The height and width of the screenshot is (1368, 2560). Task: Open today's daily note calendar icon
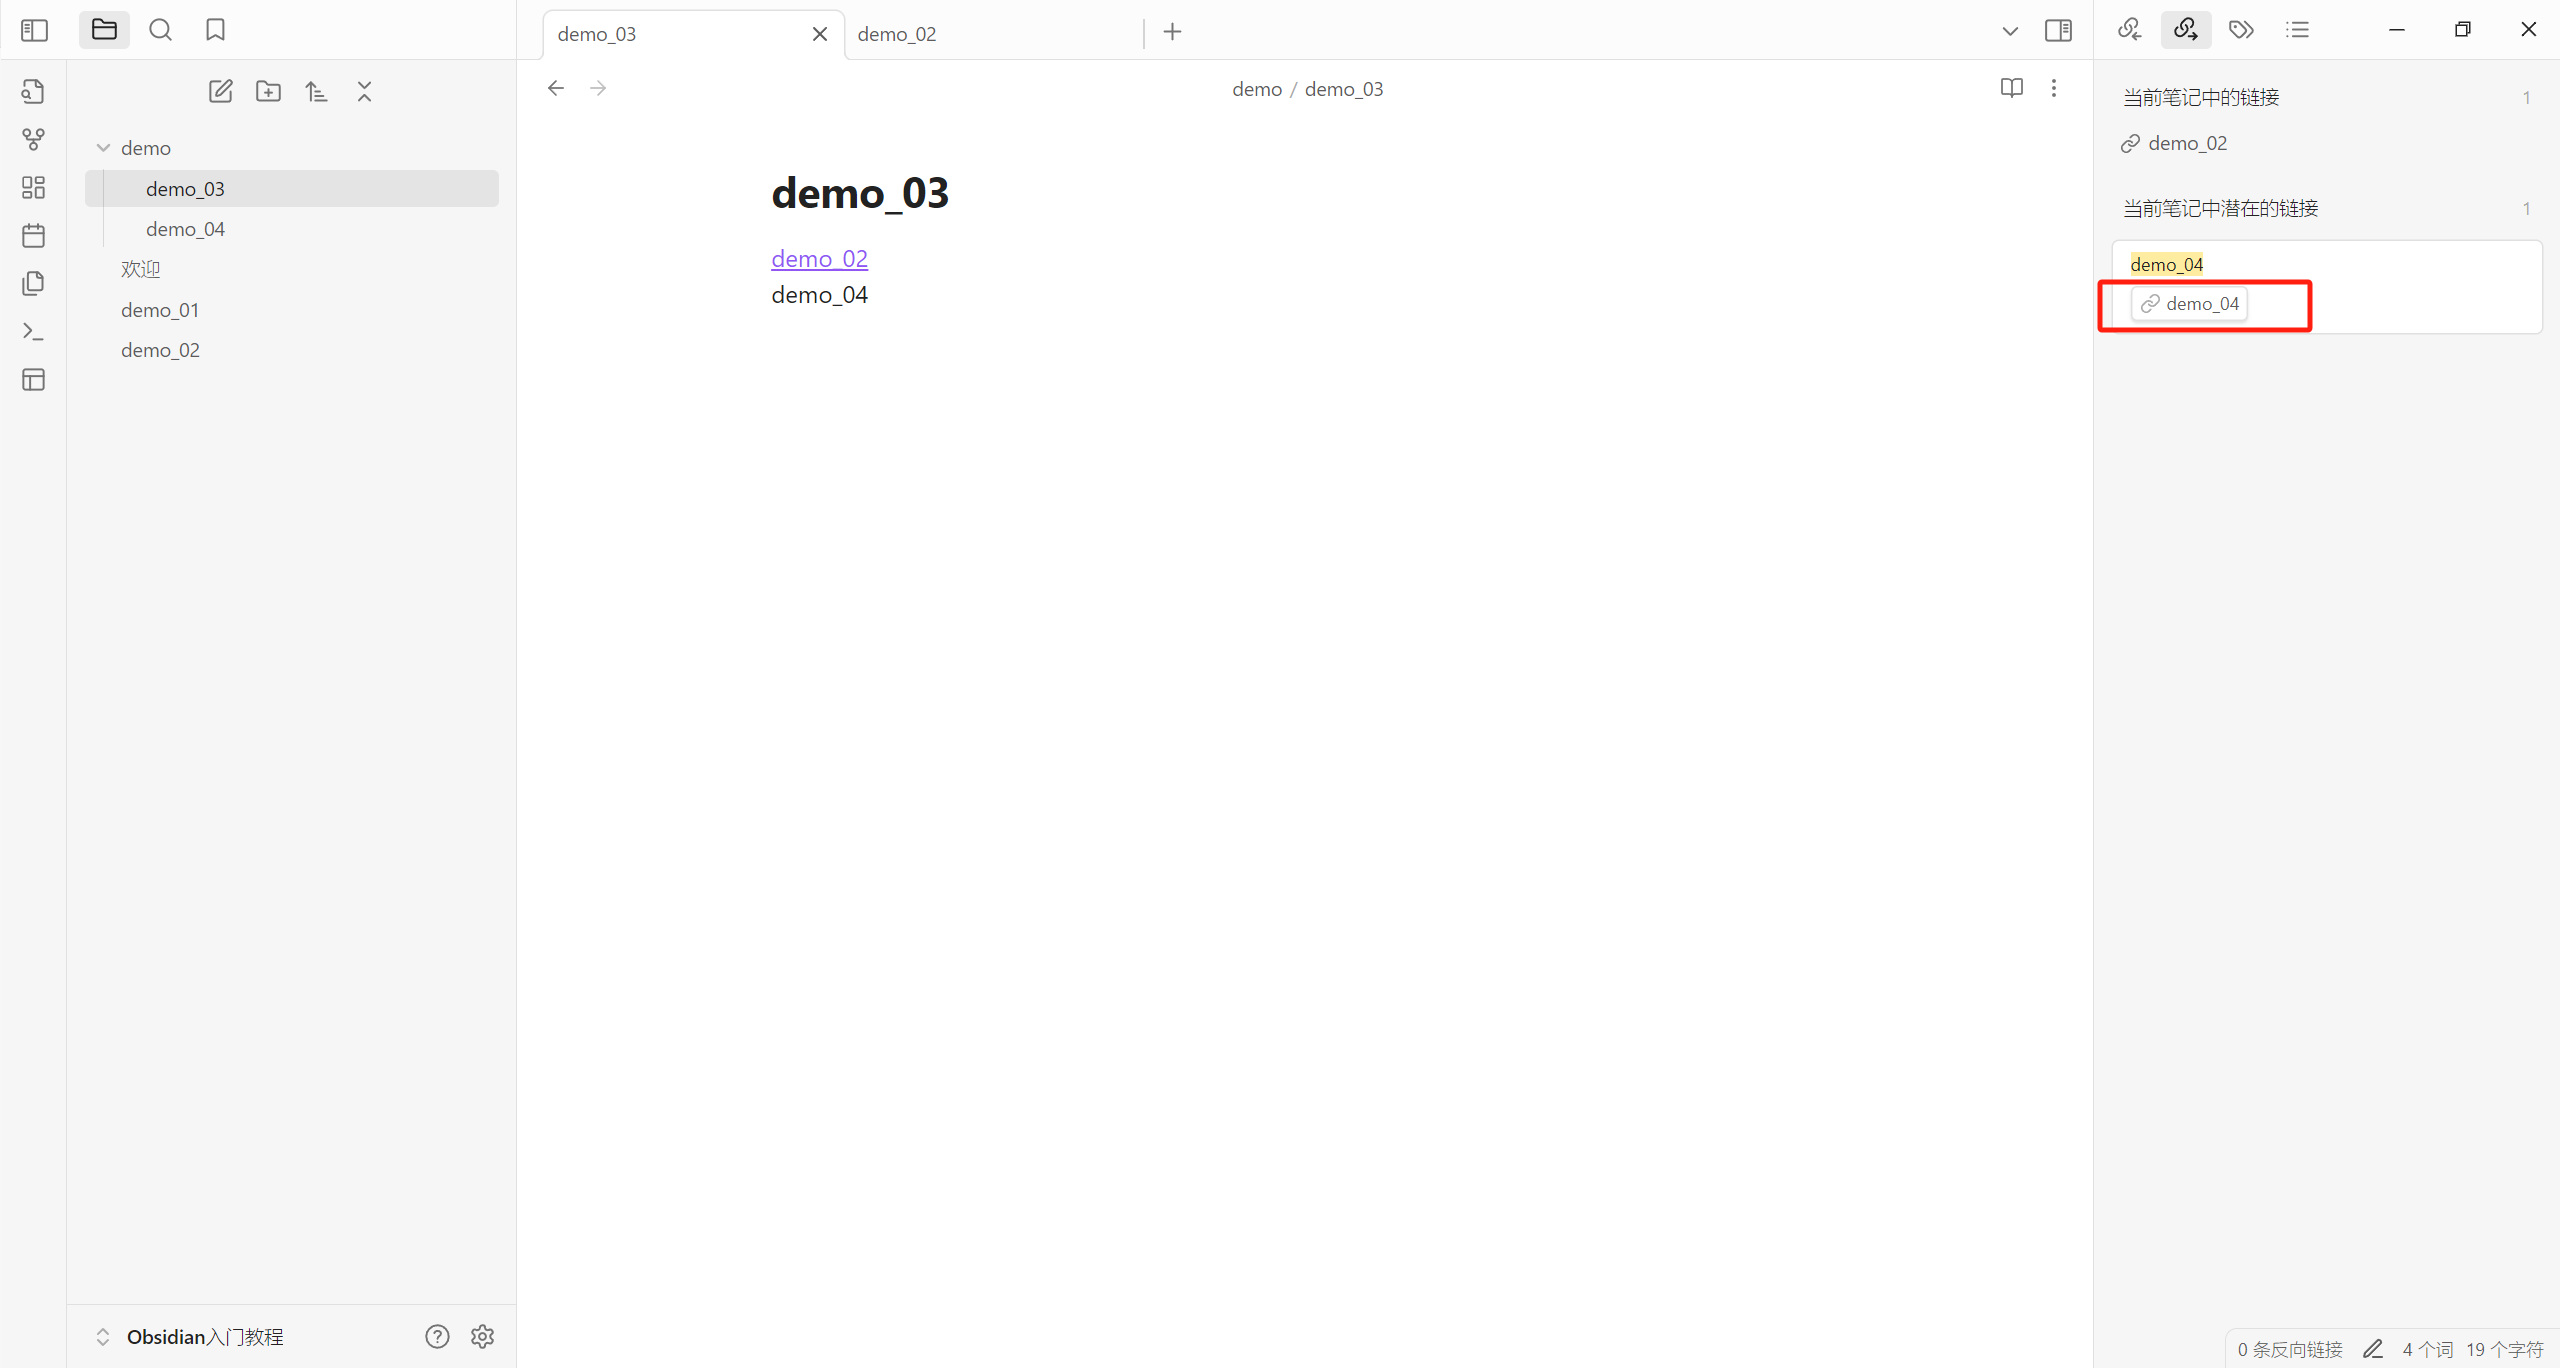point(33,235)
